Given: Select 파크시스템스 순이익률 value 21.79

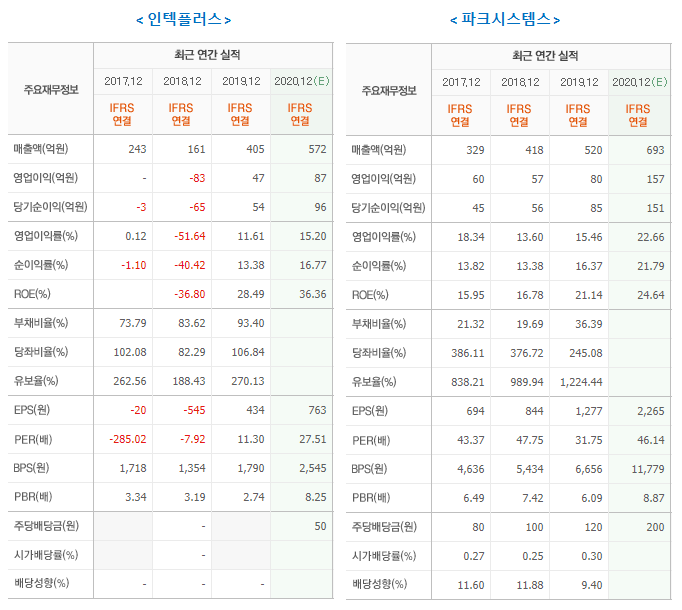Looking at the screenshot, I should coord(651,266).
